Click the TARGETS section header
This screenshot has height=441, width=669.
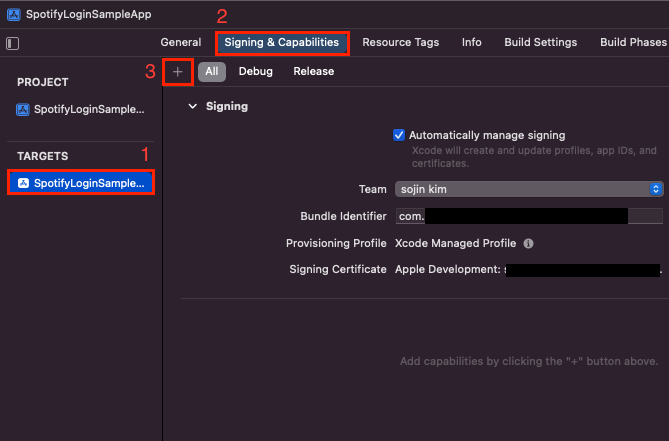[x=43, y=156]
